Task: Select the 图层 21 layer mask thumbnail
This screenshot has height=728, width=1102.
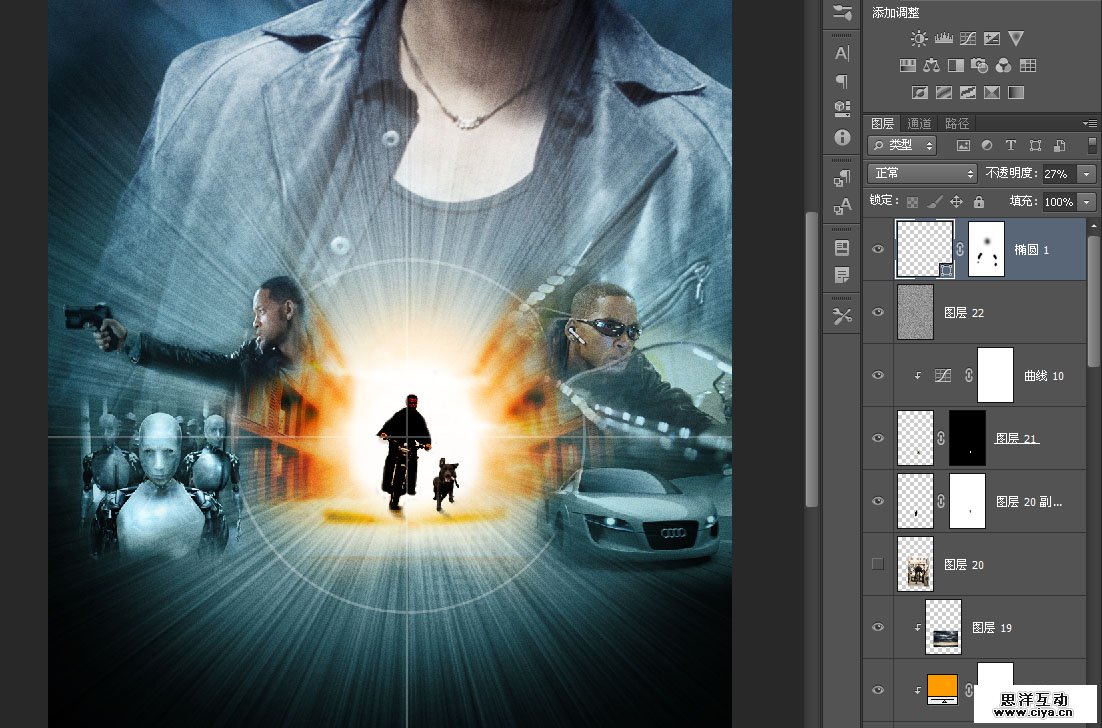Action: point(967,438)
